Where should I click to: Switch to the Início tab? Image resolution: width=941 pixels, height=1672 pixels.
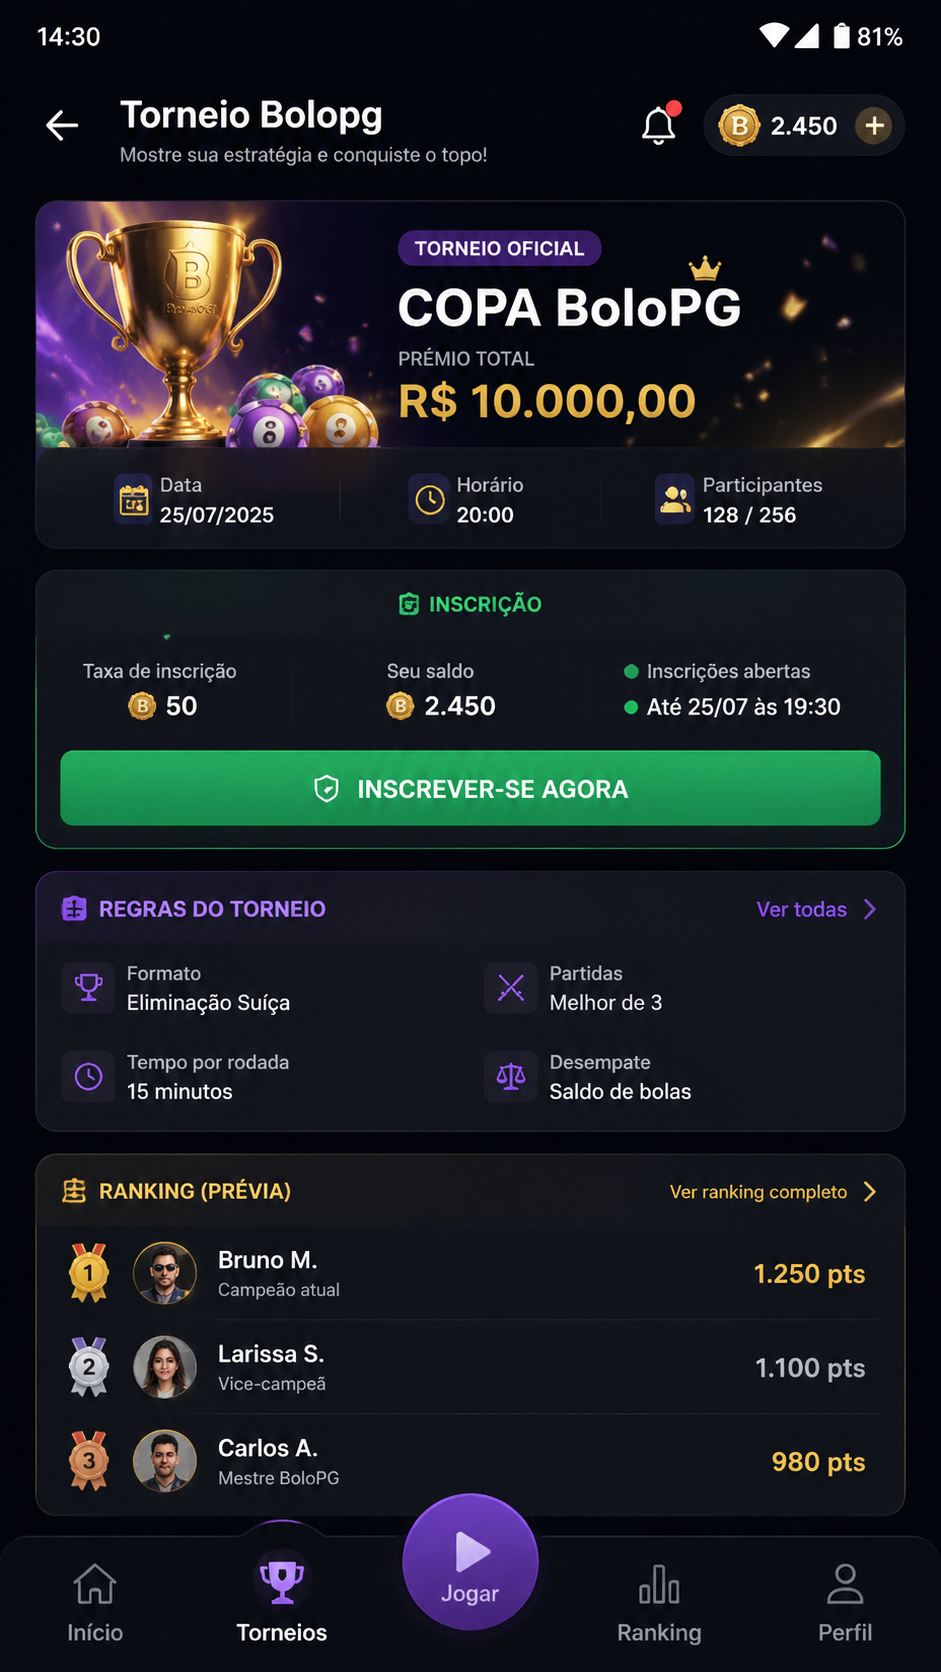95,1600
